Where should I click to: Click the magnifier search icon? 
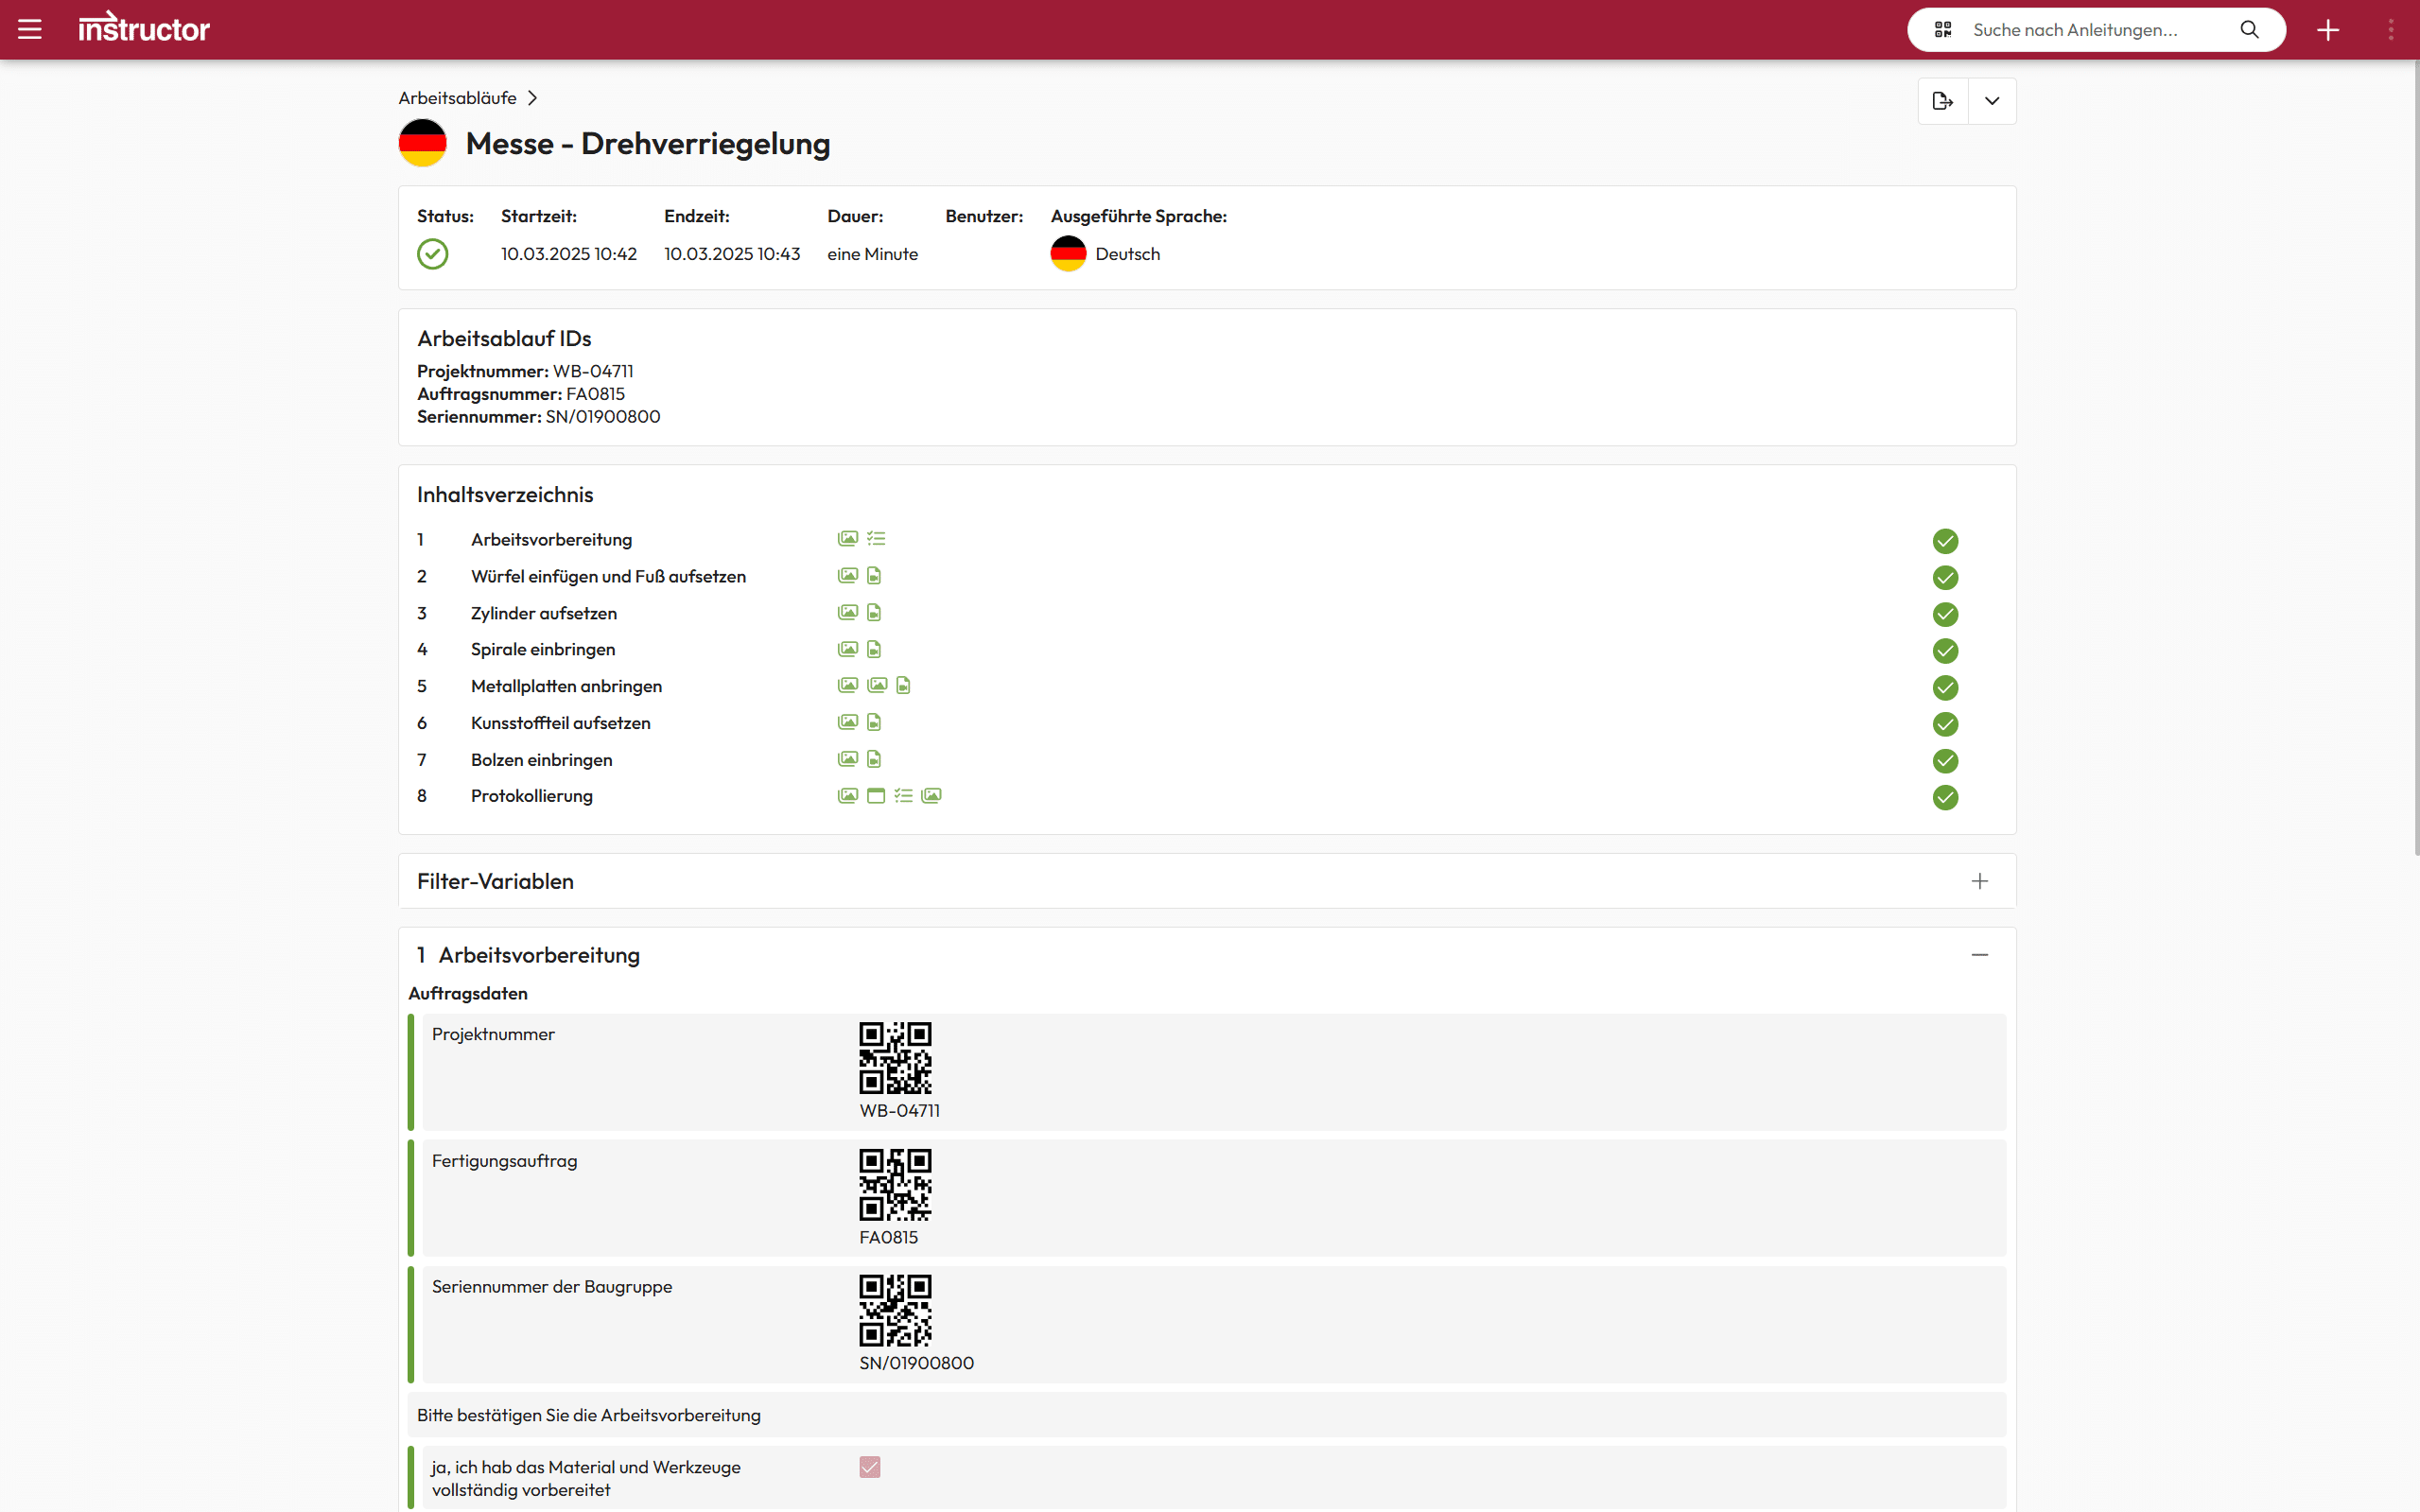click(2249, 30)
